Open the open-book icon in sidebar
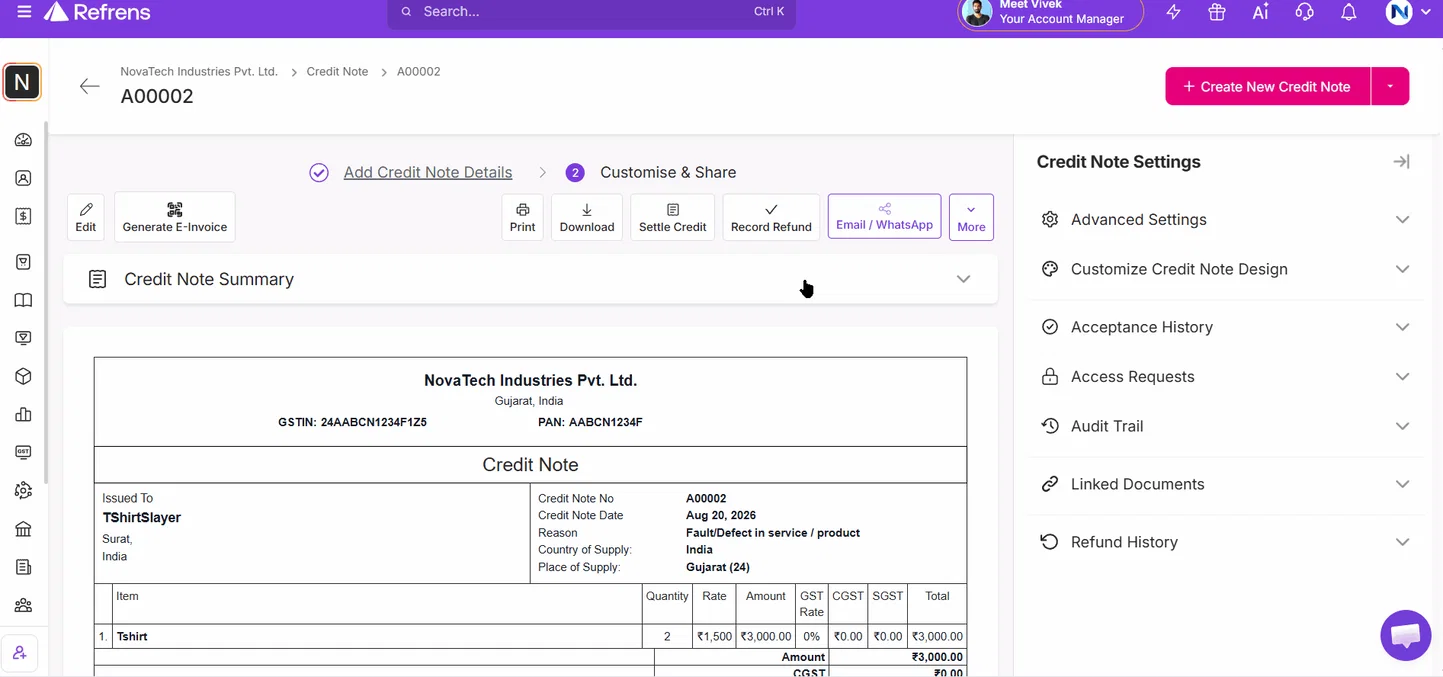 (23, 300)
